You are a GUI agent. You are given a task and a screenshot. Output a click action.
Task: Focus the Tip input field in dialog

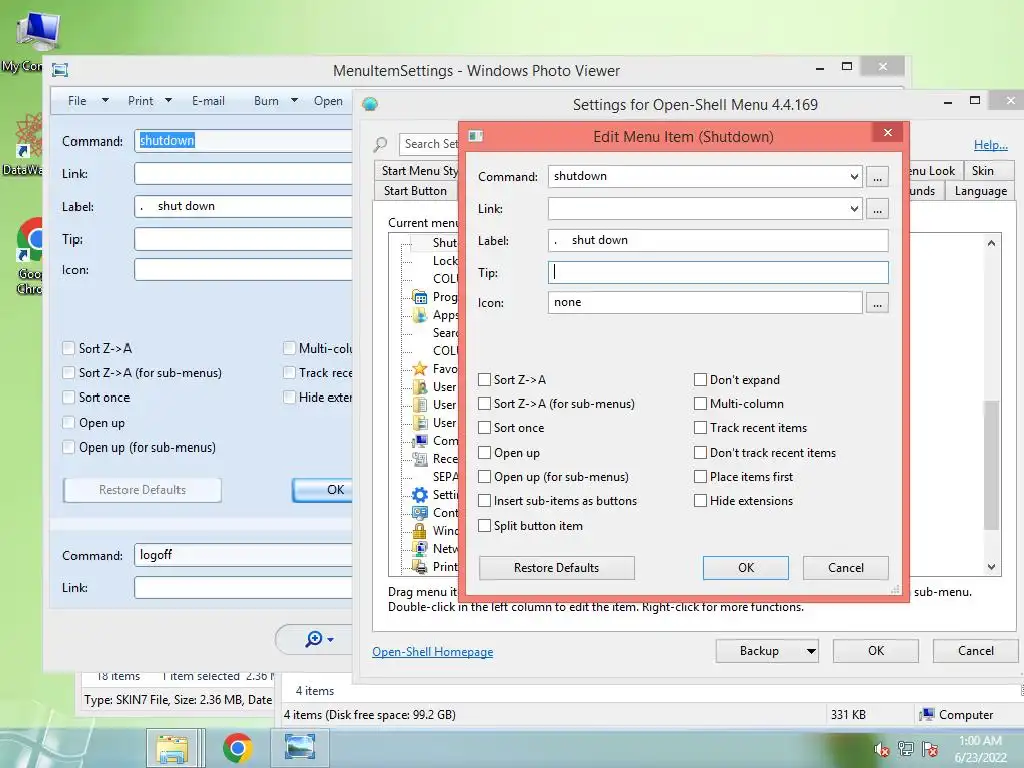(718, 272)
